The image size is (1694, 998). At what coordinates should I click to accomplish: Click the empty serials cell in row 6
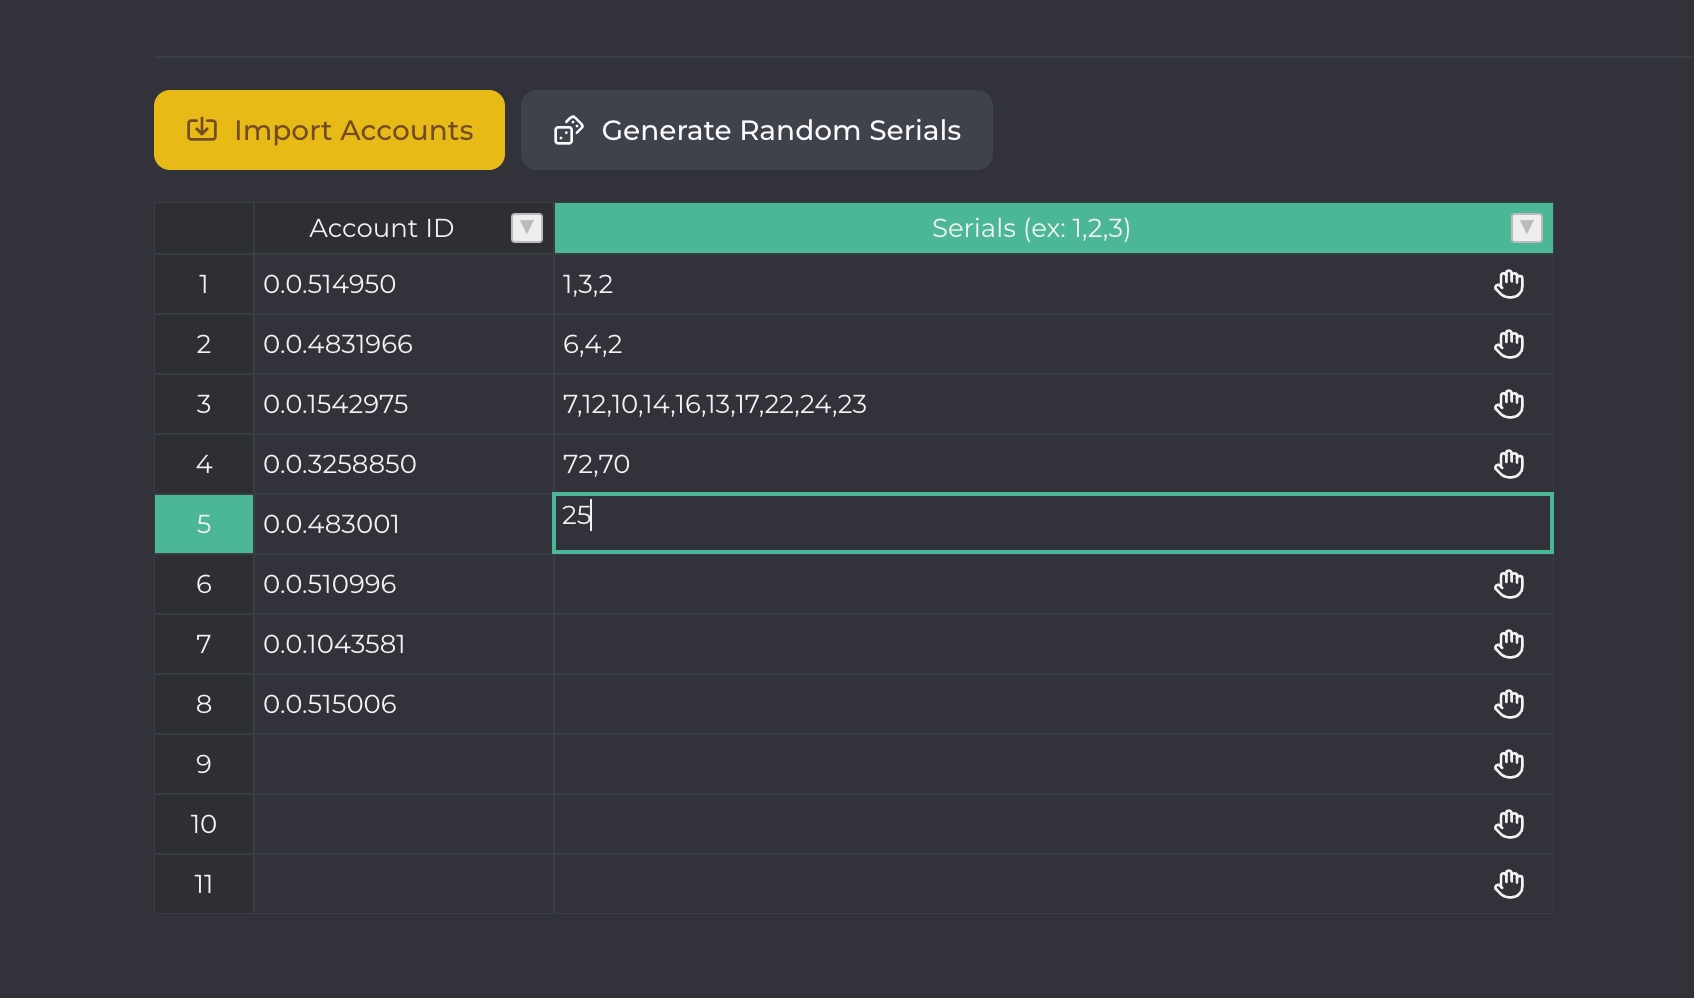[1000, 584]
